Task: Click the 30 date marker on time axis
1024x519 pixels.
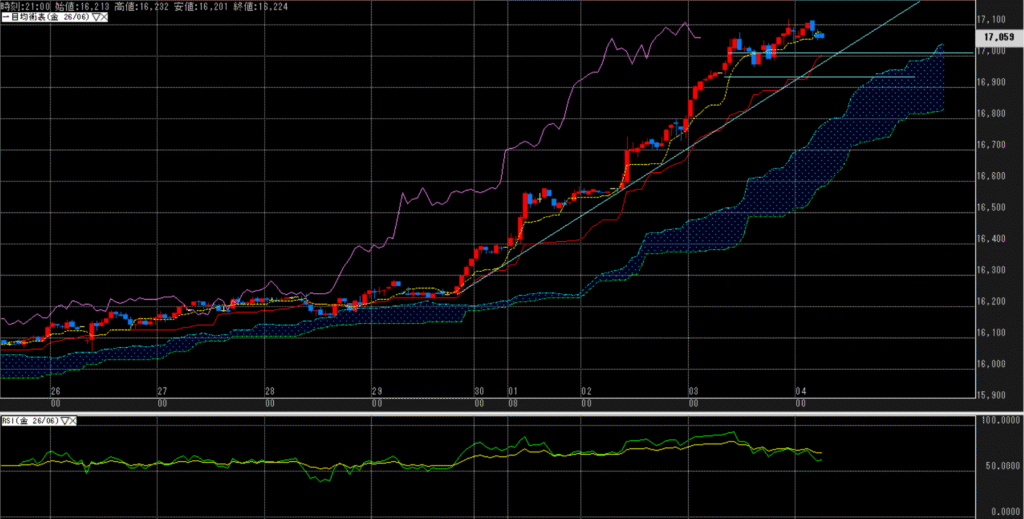Action: tap(480, 391)
